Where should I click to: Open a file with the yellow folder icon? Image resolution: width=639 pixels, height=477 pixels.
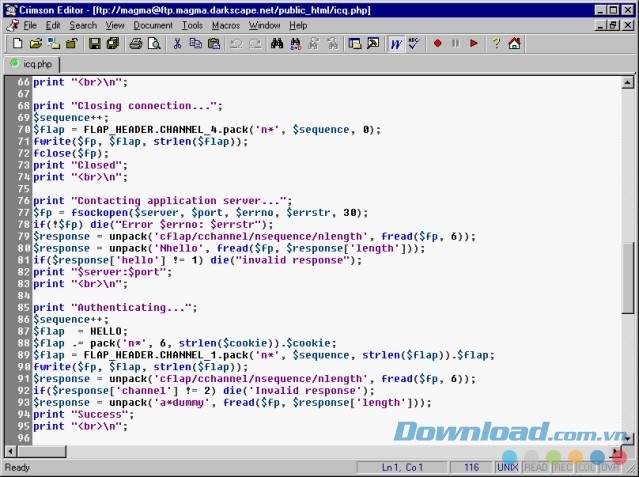pyautogui.click(x=35, y=43)
